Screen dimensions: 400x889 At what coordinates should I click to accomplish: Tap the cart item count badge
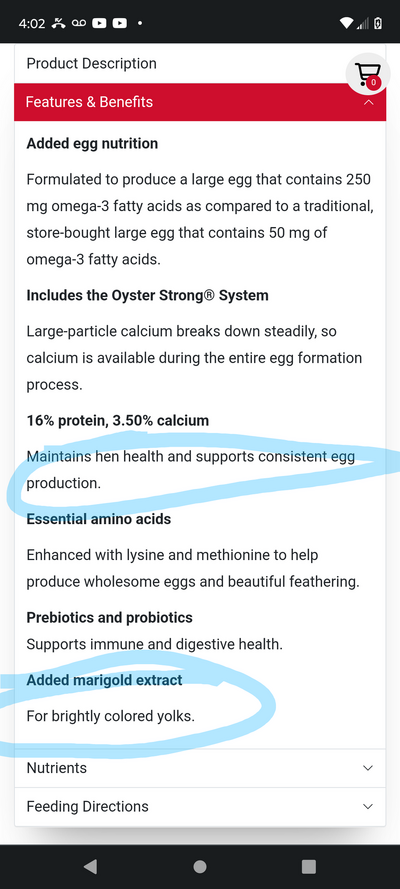coord(373,83)
